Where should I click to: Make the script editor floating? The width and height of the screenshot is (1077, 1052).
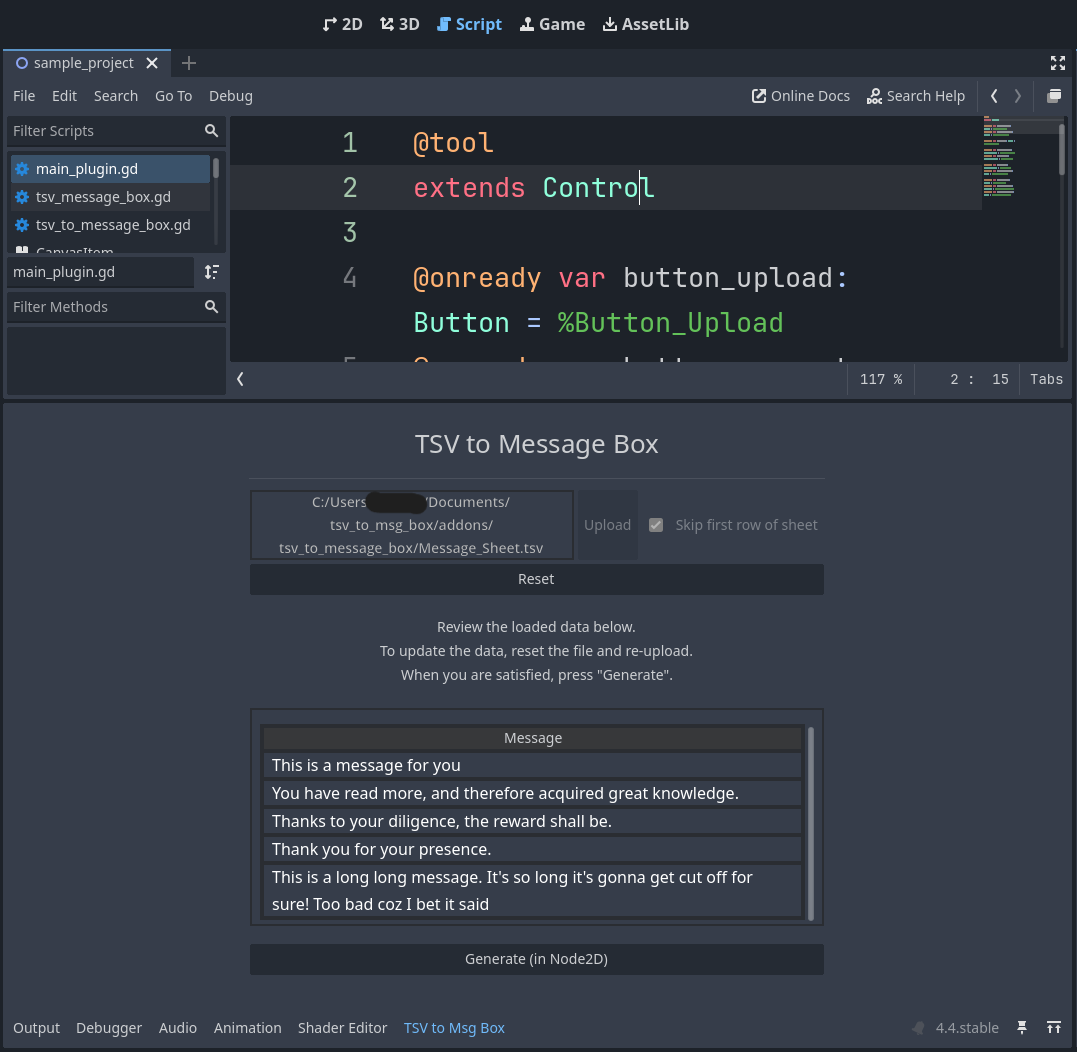[1054, 96]
